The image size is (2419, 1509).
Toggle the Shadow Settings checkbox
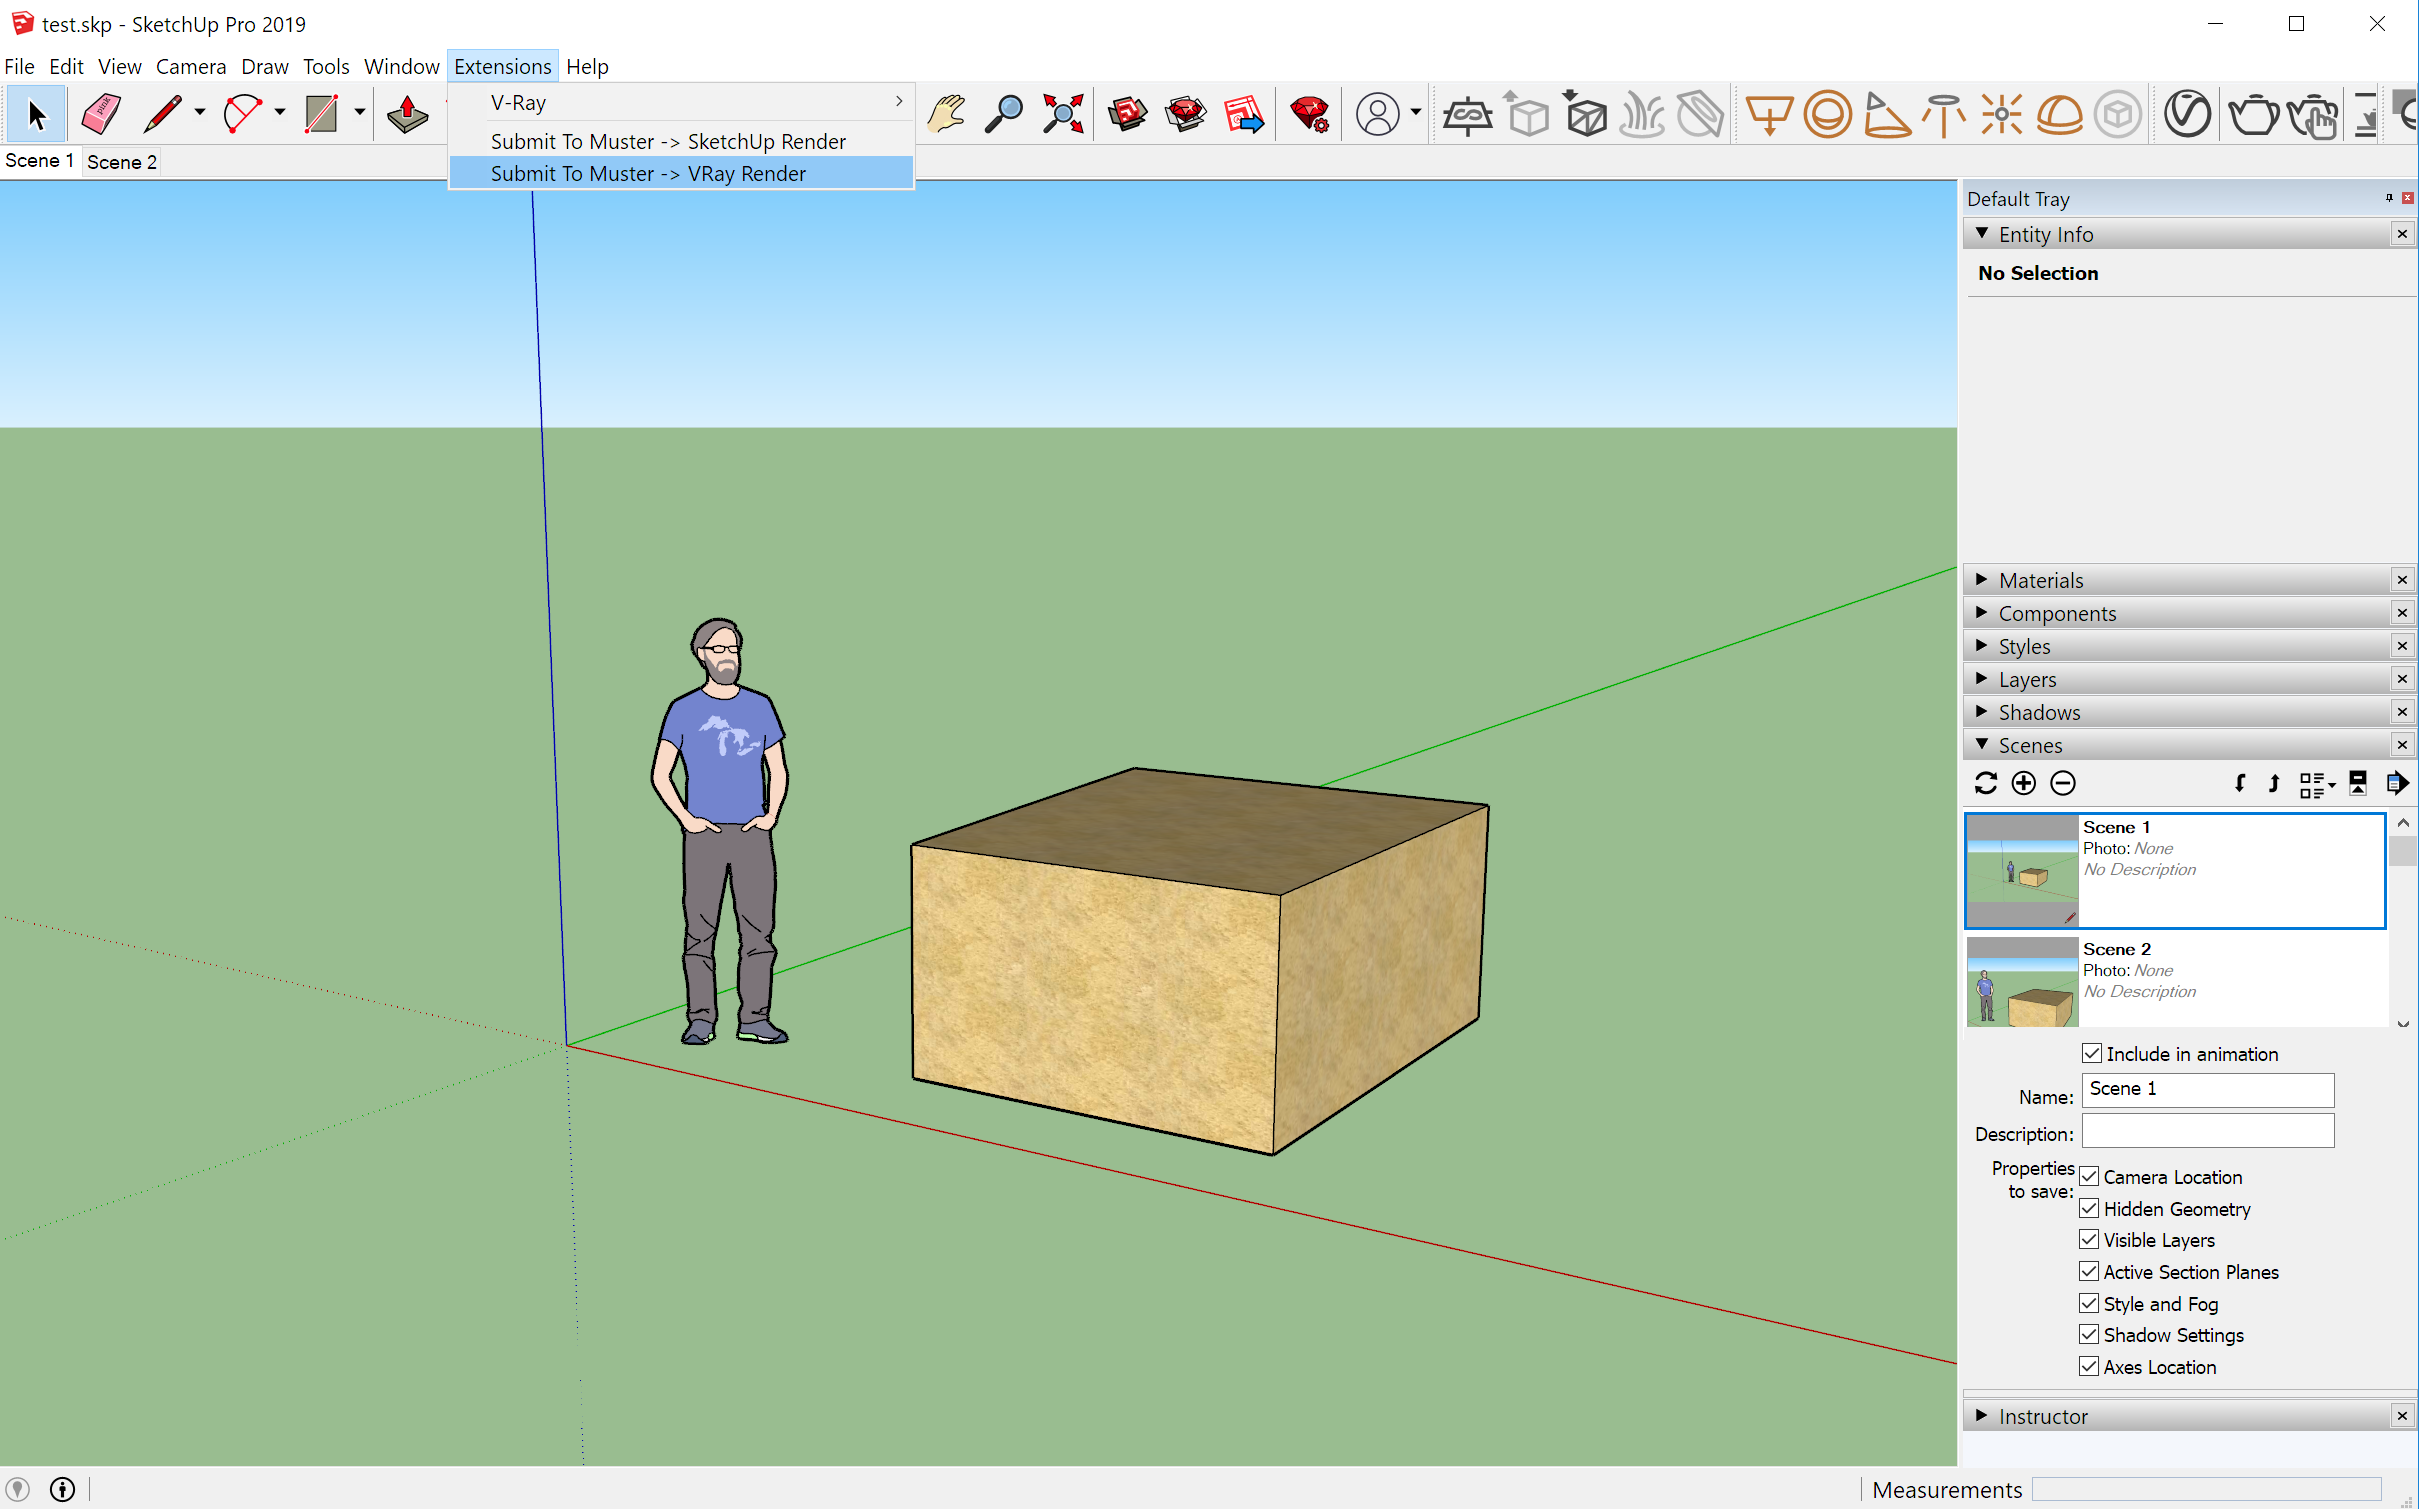tap(2089, 1334)
